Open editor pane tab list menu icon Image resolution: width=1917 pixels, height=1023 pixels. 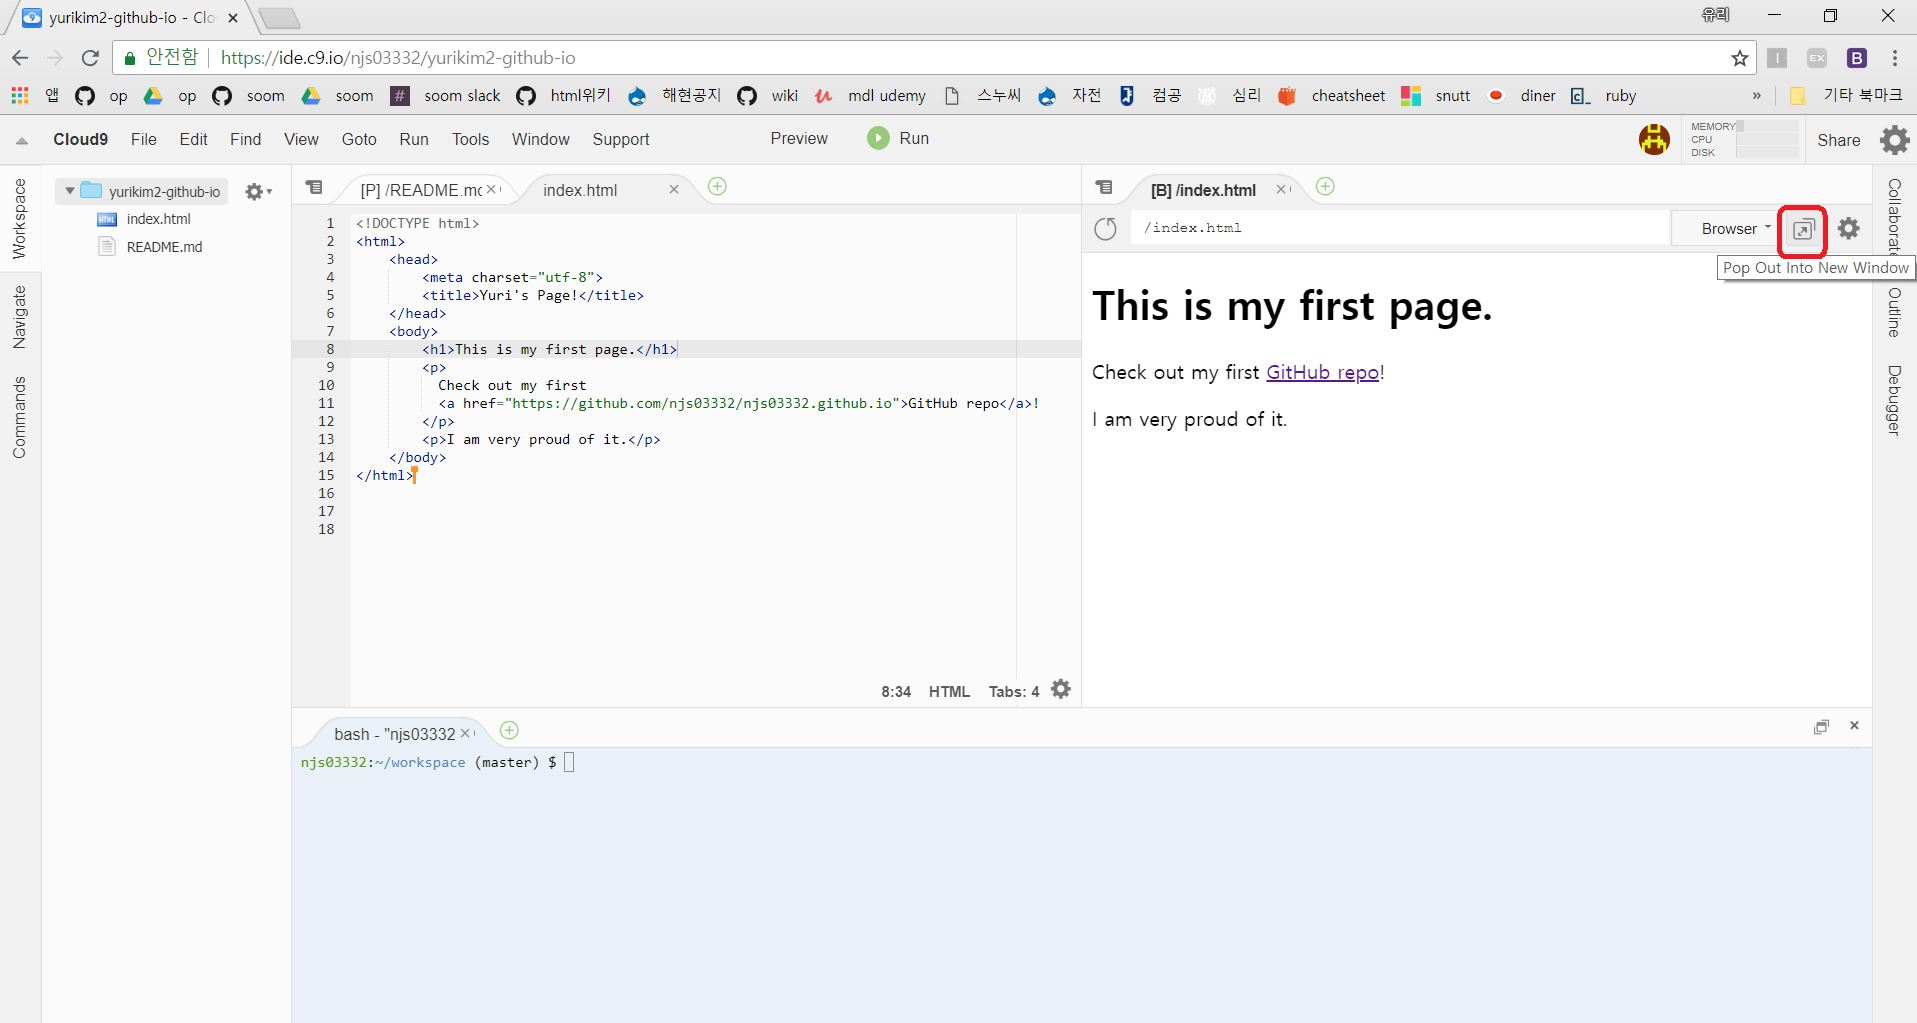tap(314, 187)
